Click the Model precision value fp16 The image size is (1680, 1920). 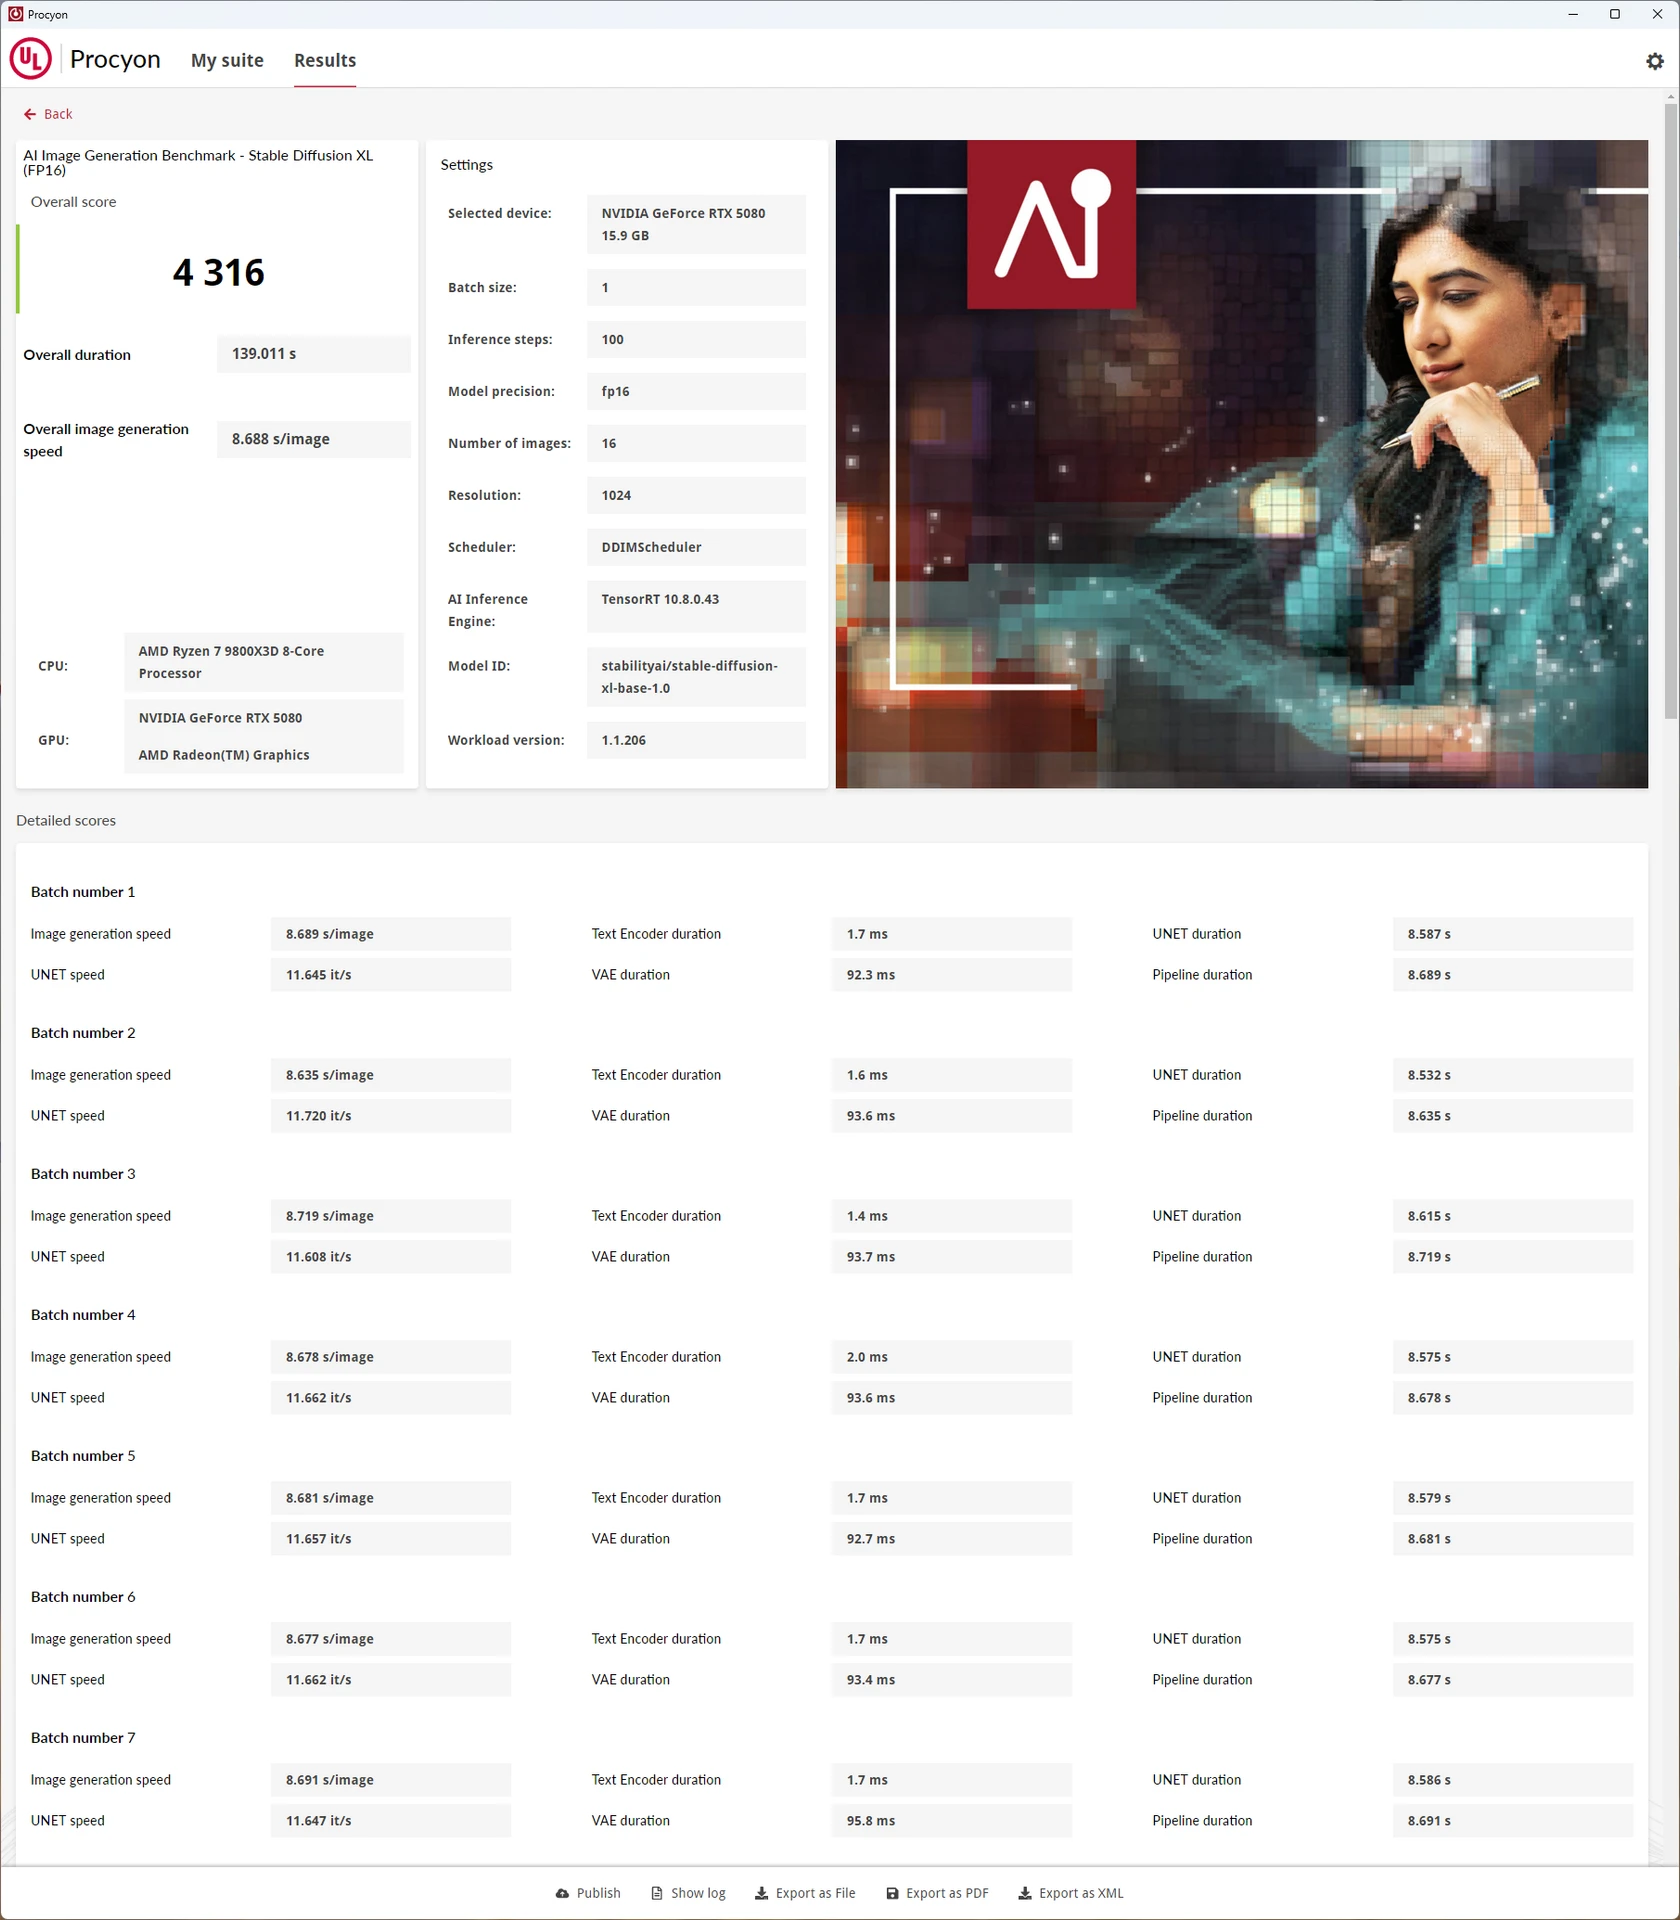pyautogui.click(x=696, y=391)
